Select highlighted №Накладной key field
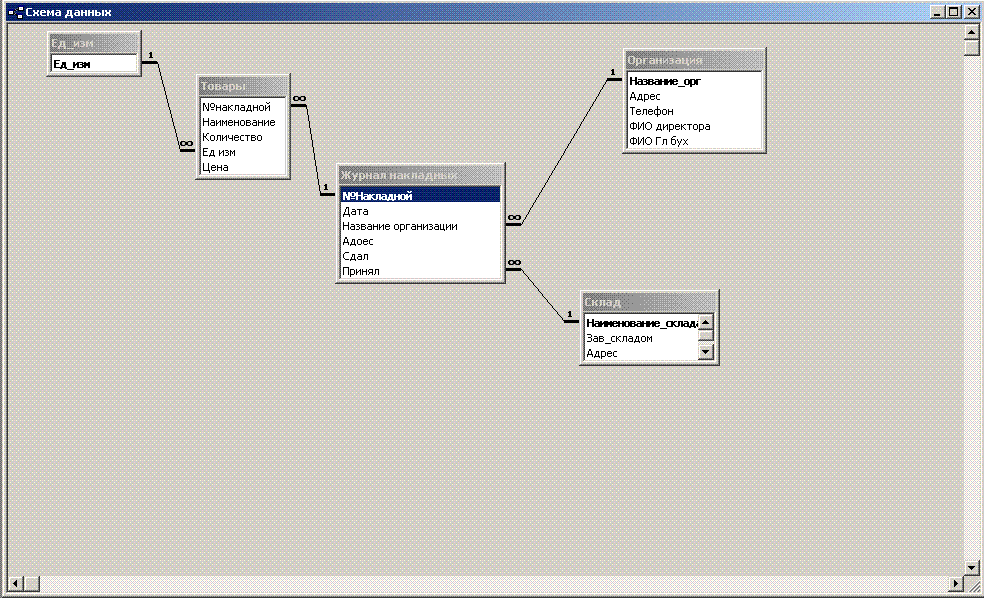The image size is (984, 598). pos(420,196)
